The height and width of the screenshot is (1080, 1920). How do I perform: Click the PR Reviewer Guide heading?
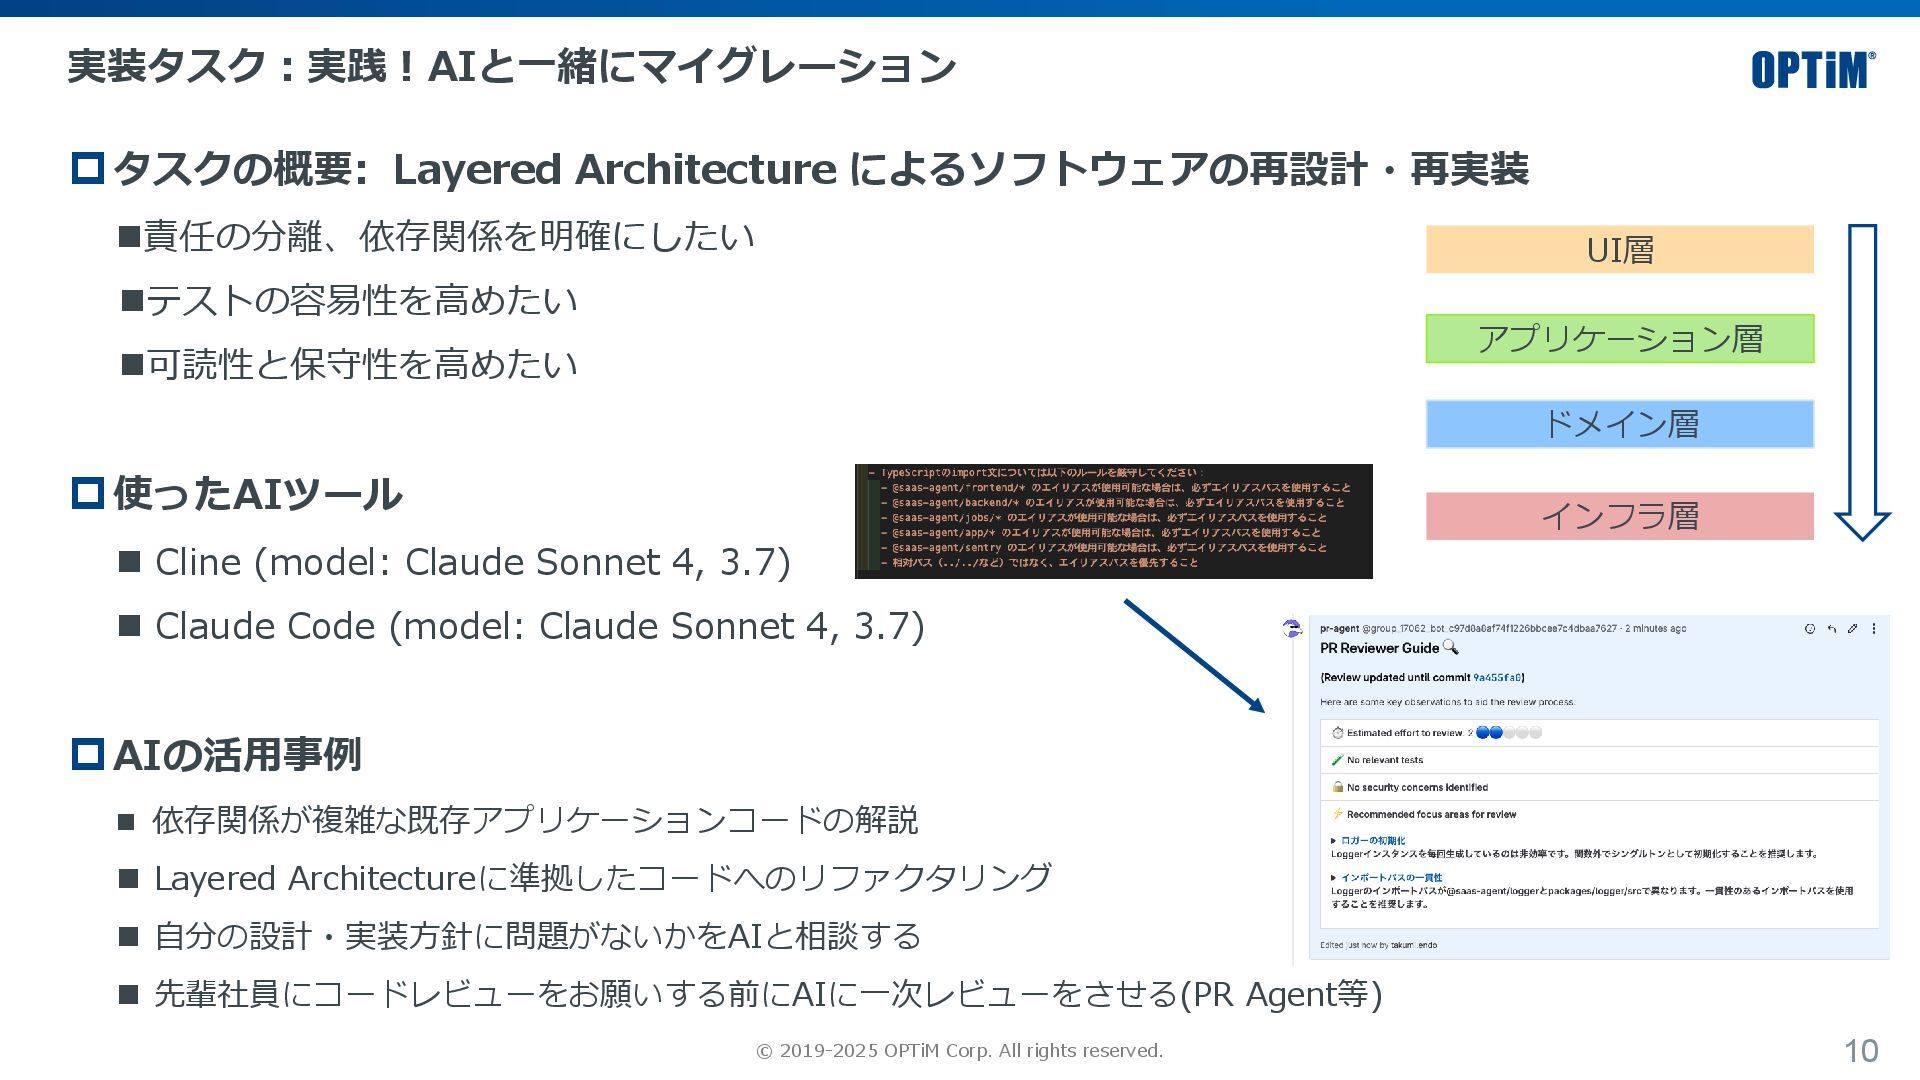1380,648
